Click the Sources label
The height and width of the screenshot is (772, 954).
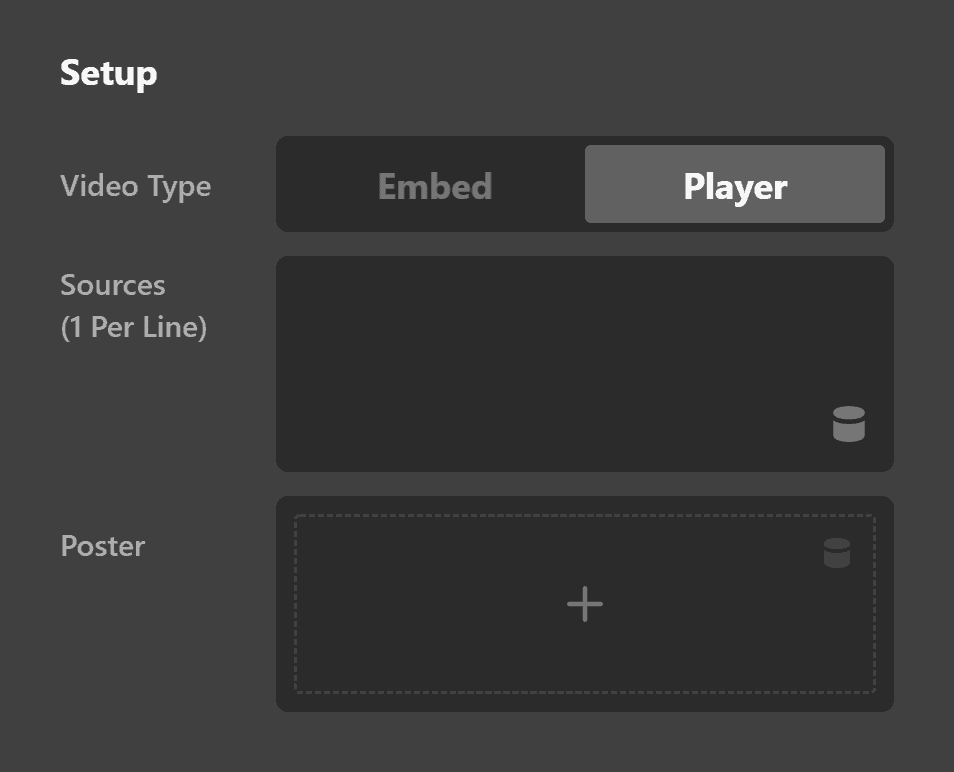pos(113,285)
